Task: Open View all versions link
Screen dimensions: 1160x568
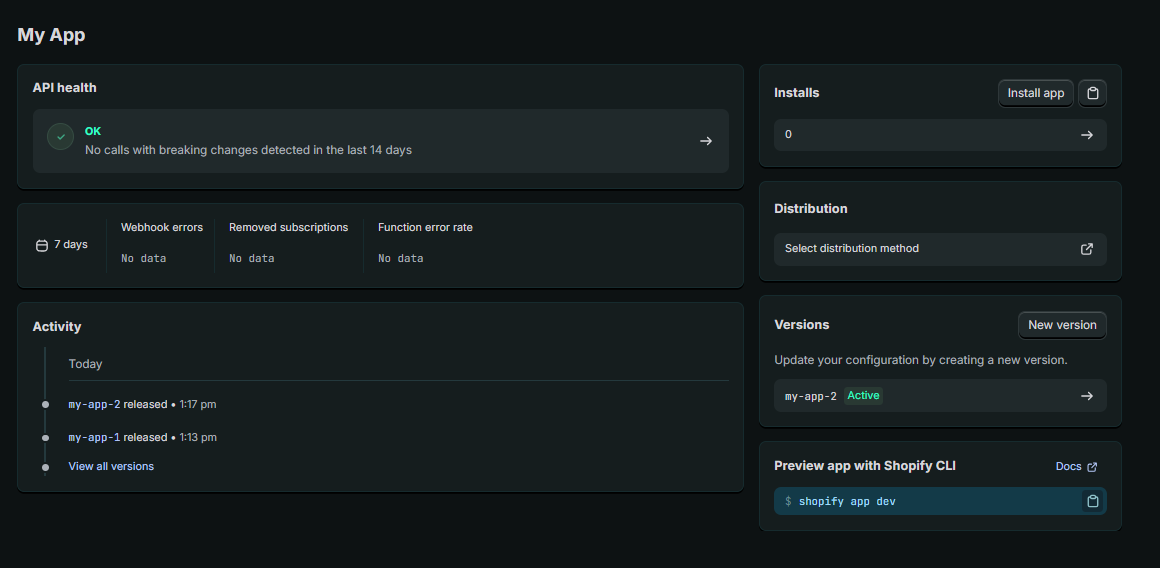Action: click(111, 466)
